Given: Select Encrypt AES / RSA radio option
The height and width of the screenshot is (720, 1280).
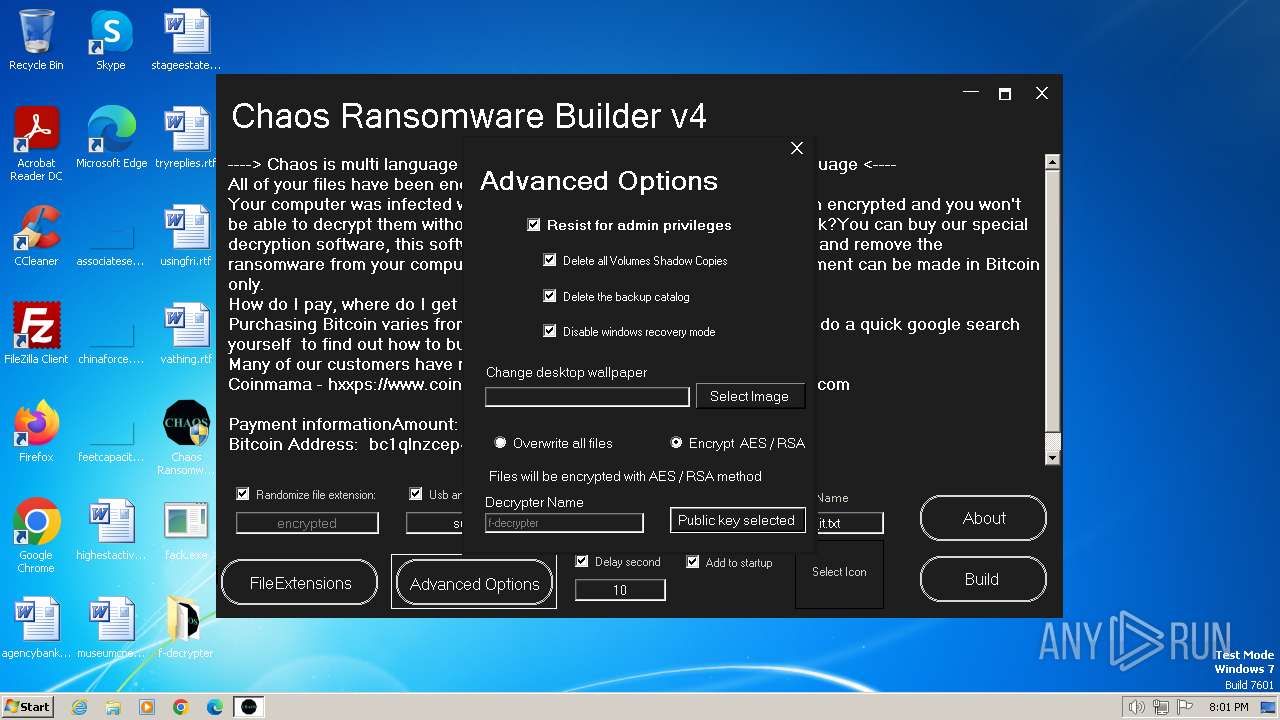Looking at the screenshot, I should (676, 443).
